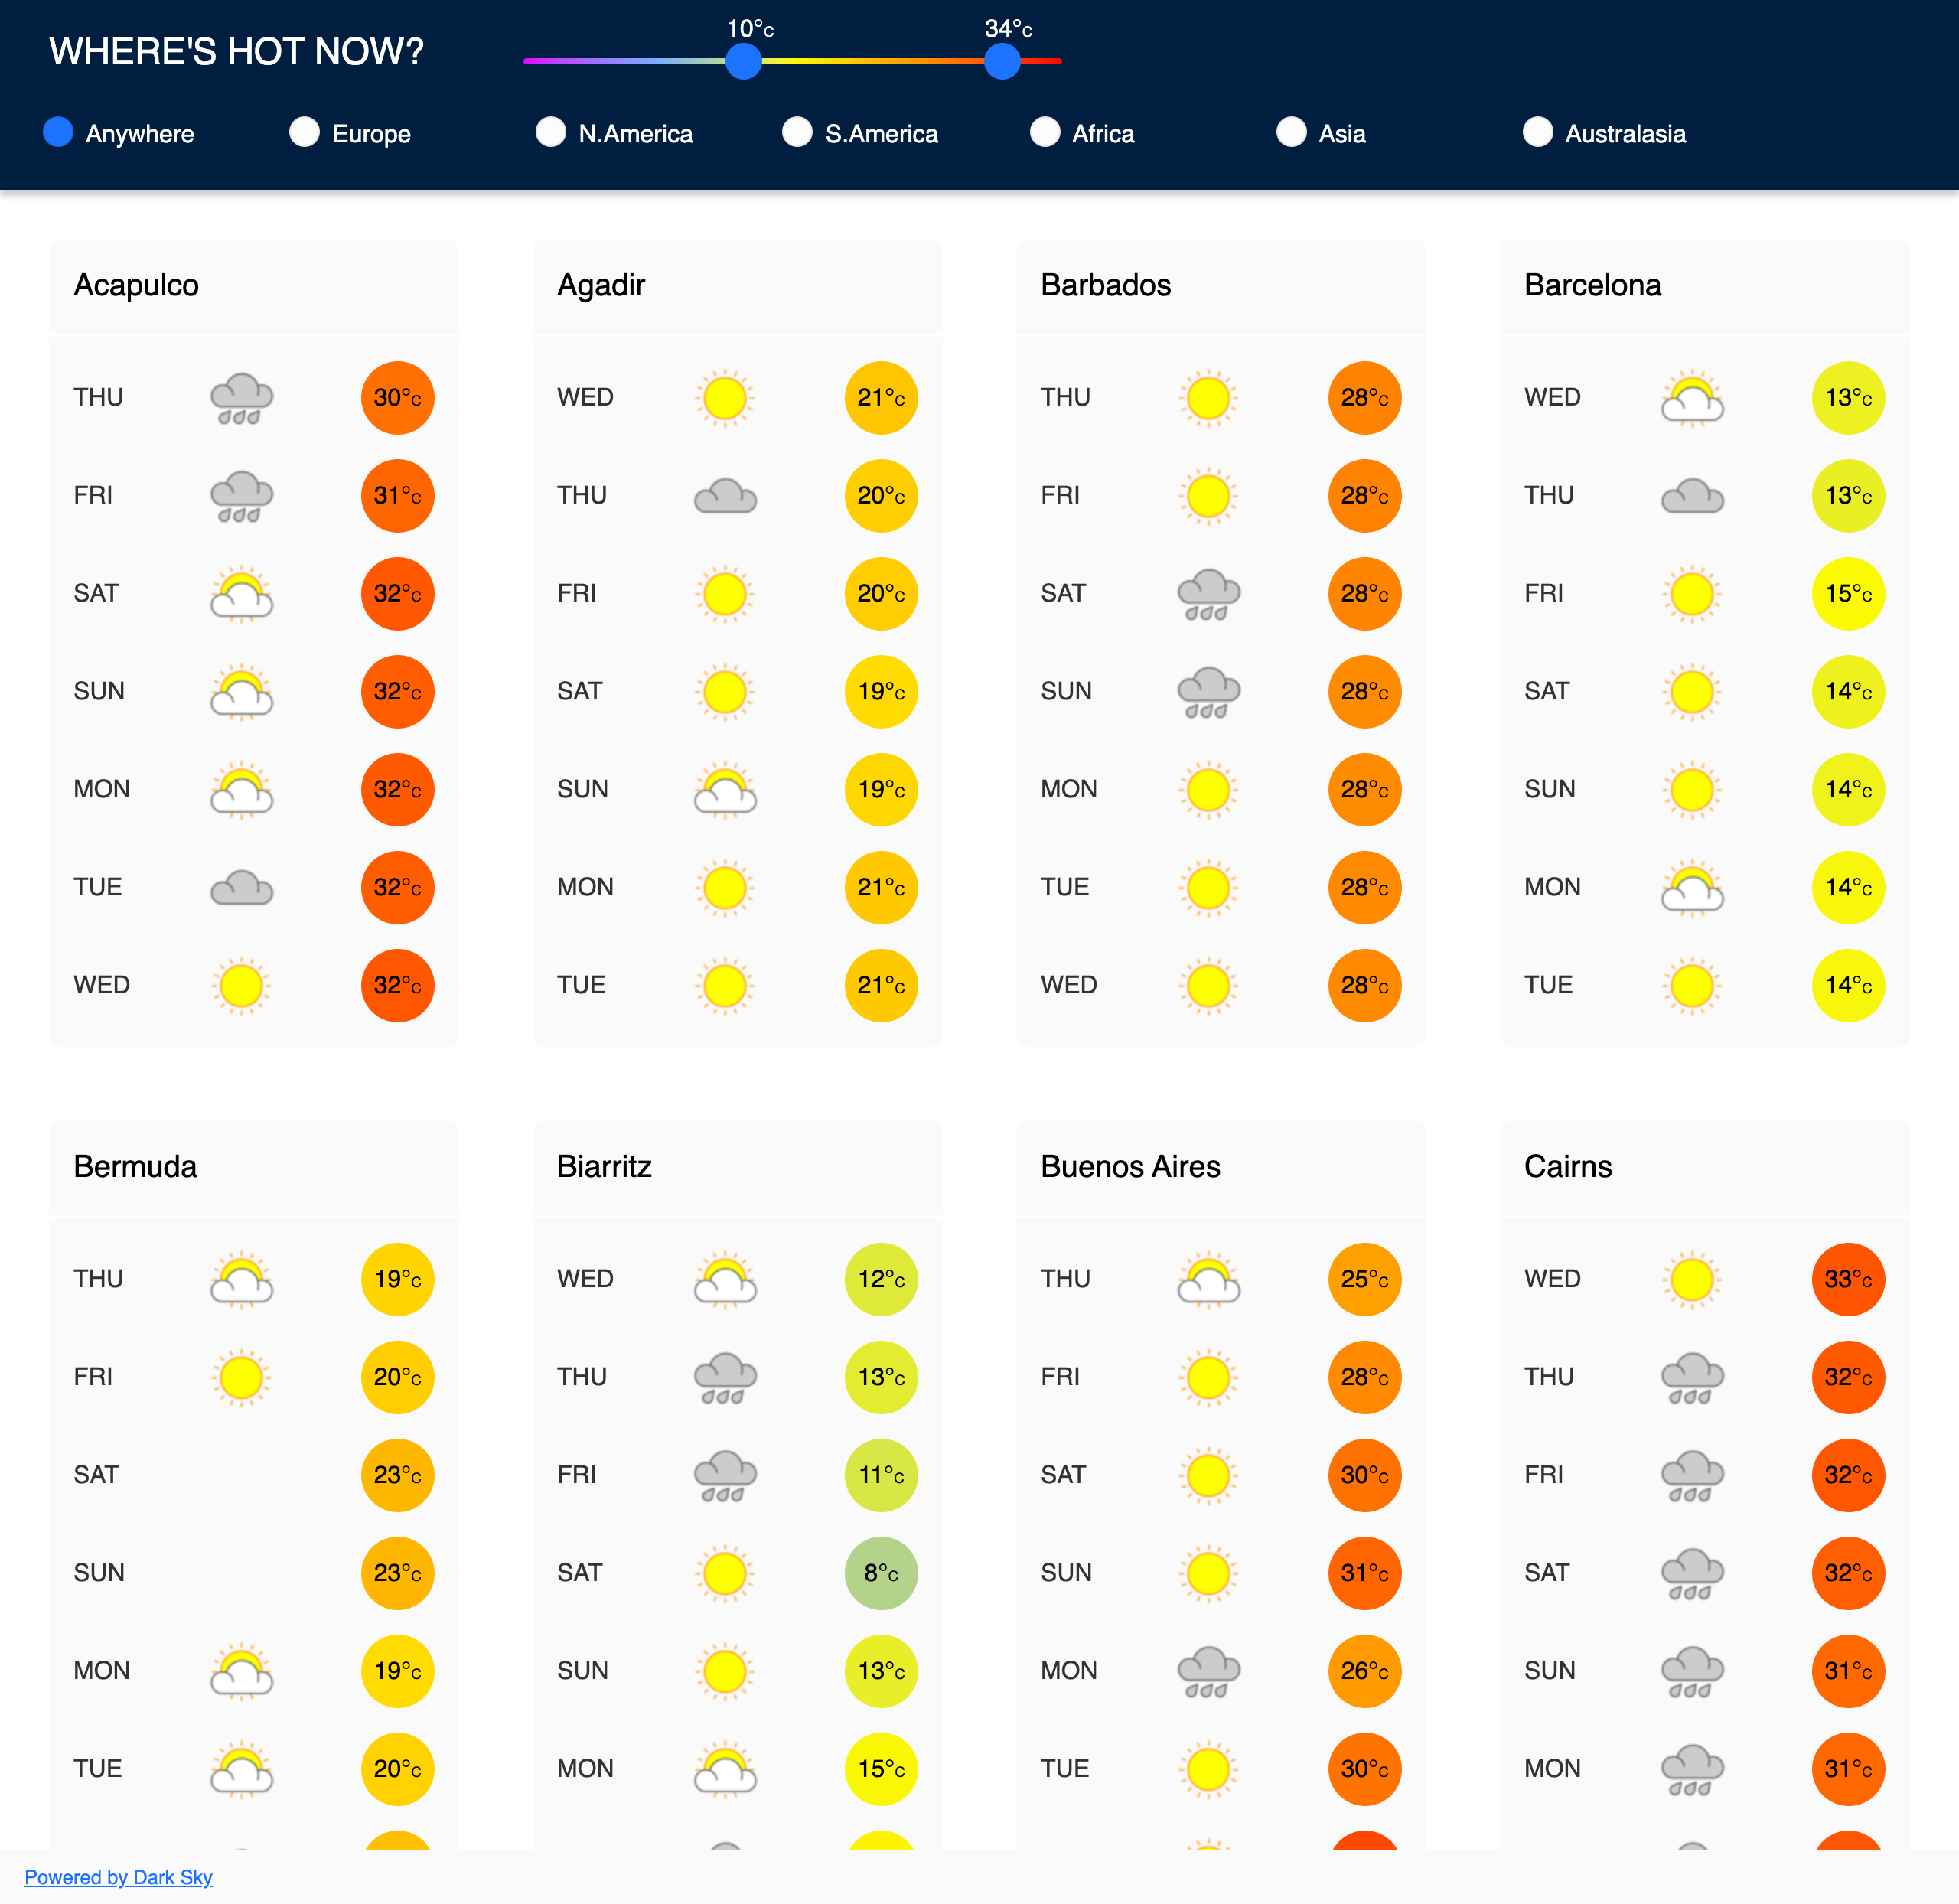Click the WHERE'S HOT NOW? title
Viewport: 1959px width, 1904px height.
(237, 51)
